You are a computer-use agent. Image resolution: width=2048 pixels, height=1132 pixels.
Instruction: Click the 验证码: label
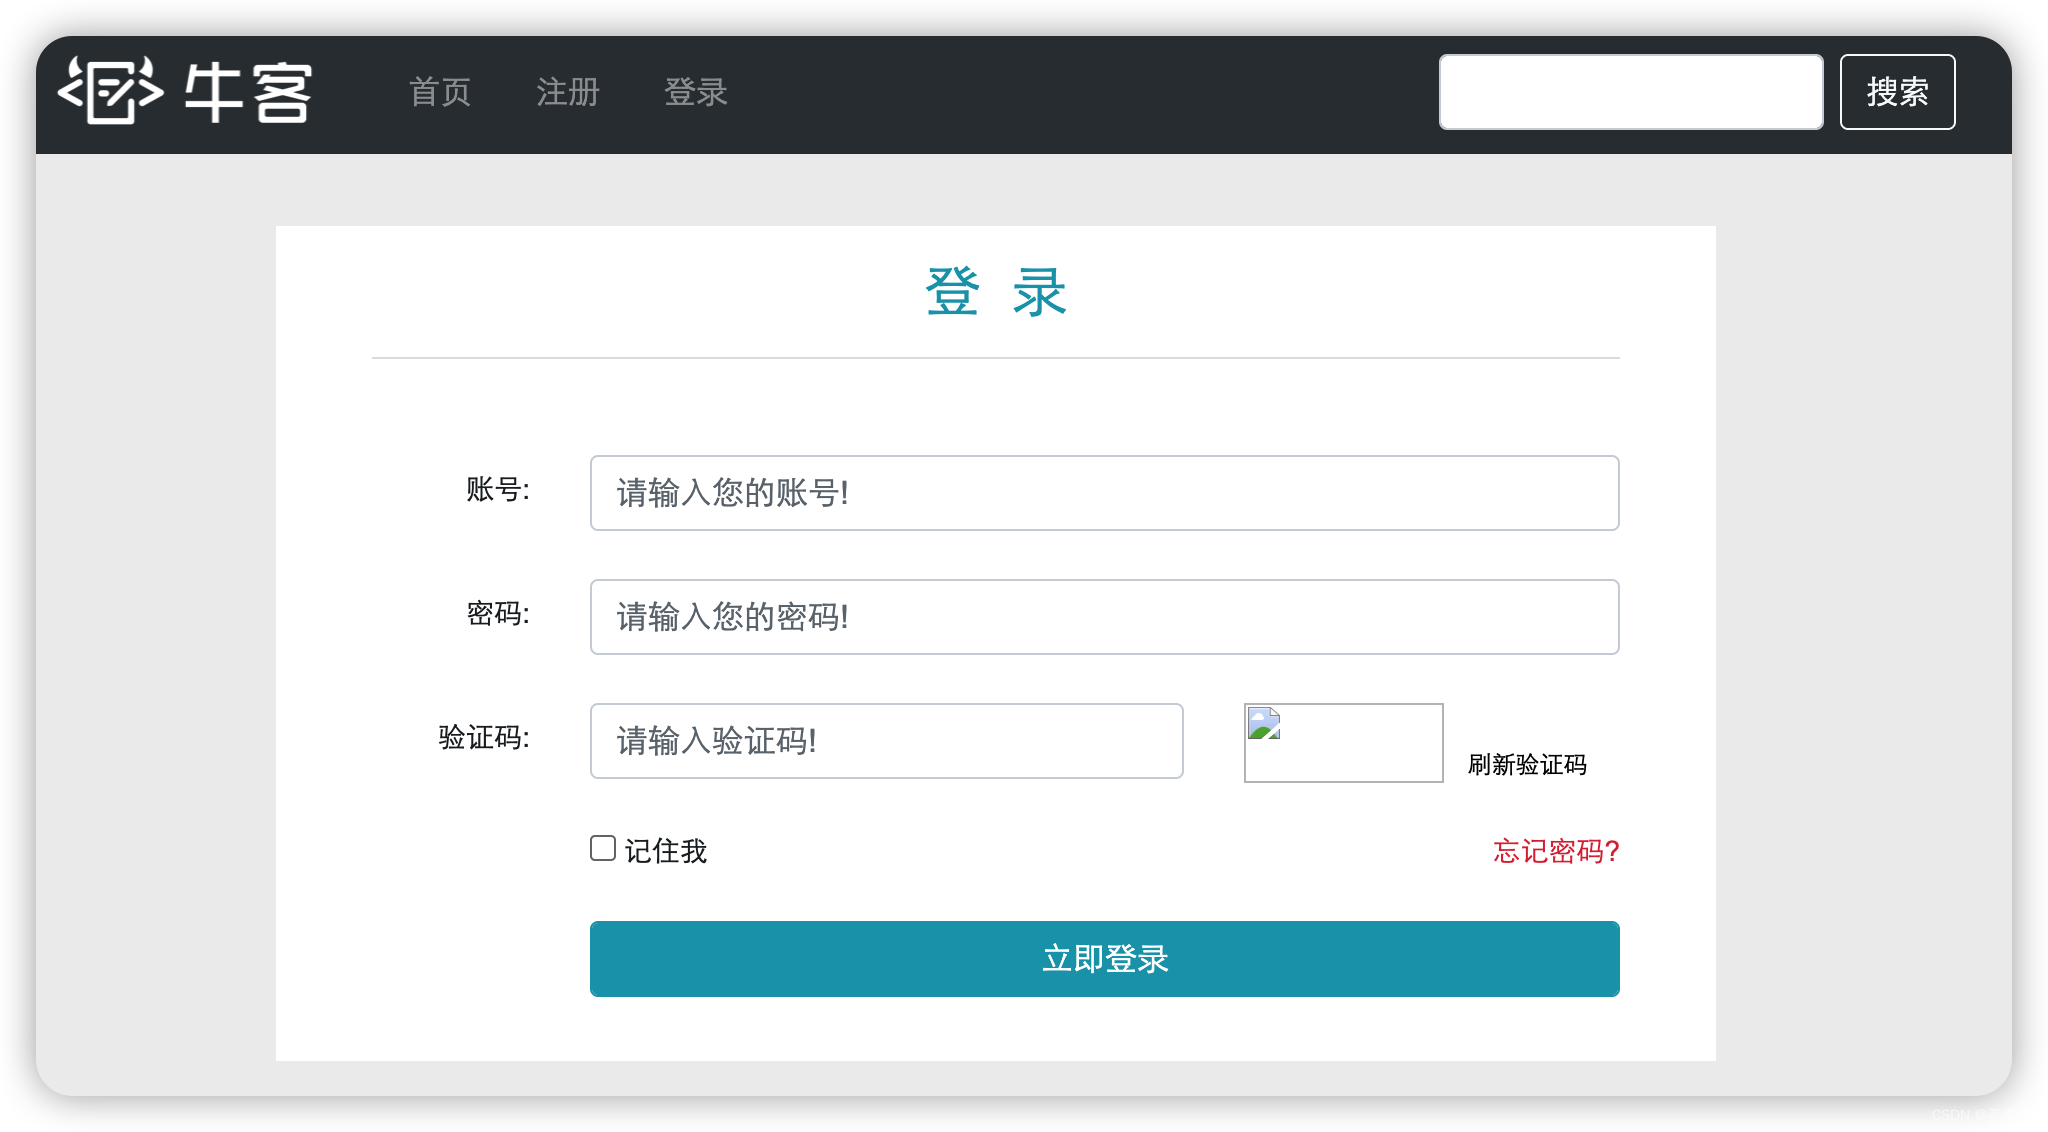(x=484, y=738)
